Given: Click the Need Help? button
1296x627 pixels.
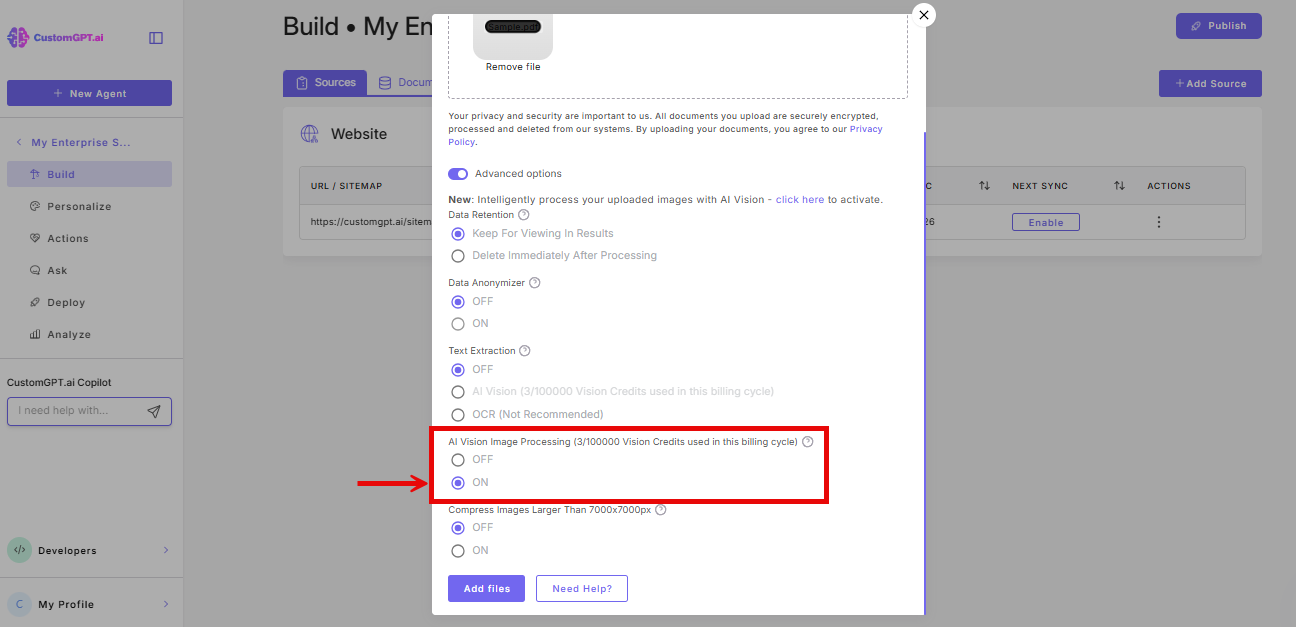Looking at the screenshot, I should 582,589.
